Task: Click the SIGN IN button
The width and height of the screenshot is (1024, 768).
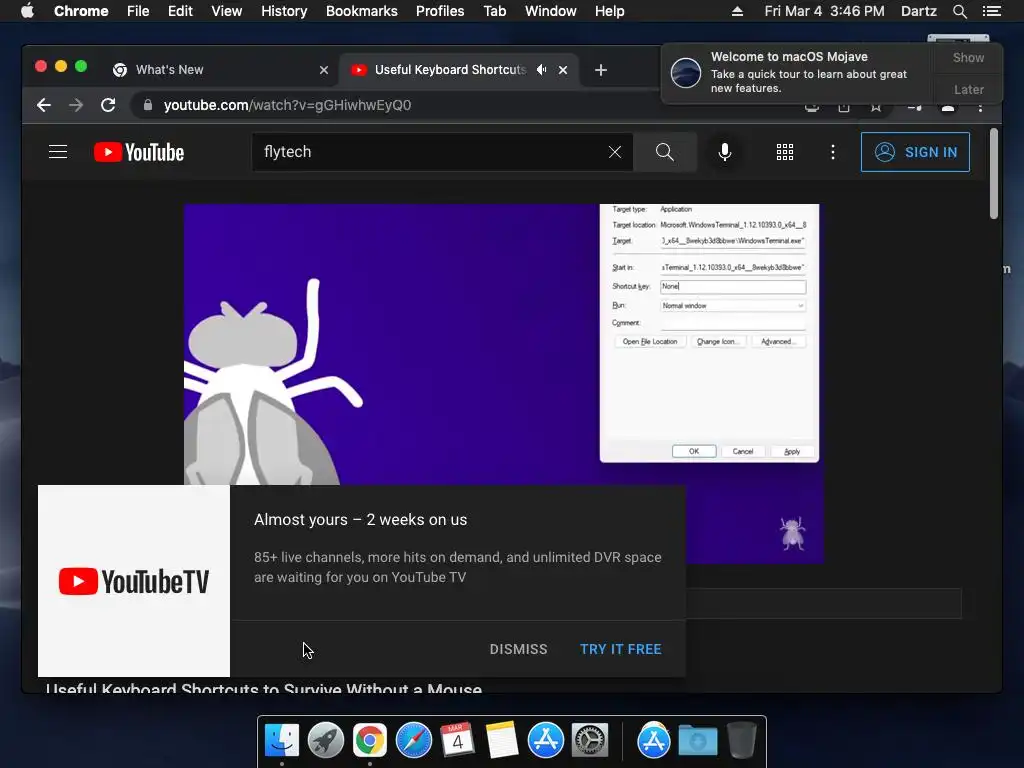Action: pyautogui.click(x=915, y=152)
